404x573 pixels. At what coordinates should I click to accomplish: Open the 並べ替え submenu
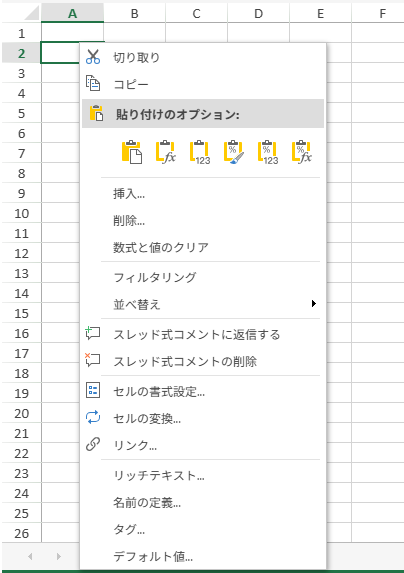point(203,304)
